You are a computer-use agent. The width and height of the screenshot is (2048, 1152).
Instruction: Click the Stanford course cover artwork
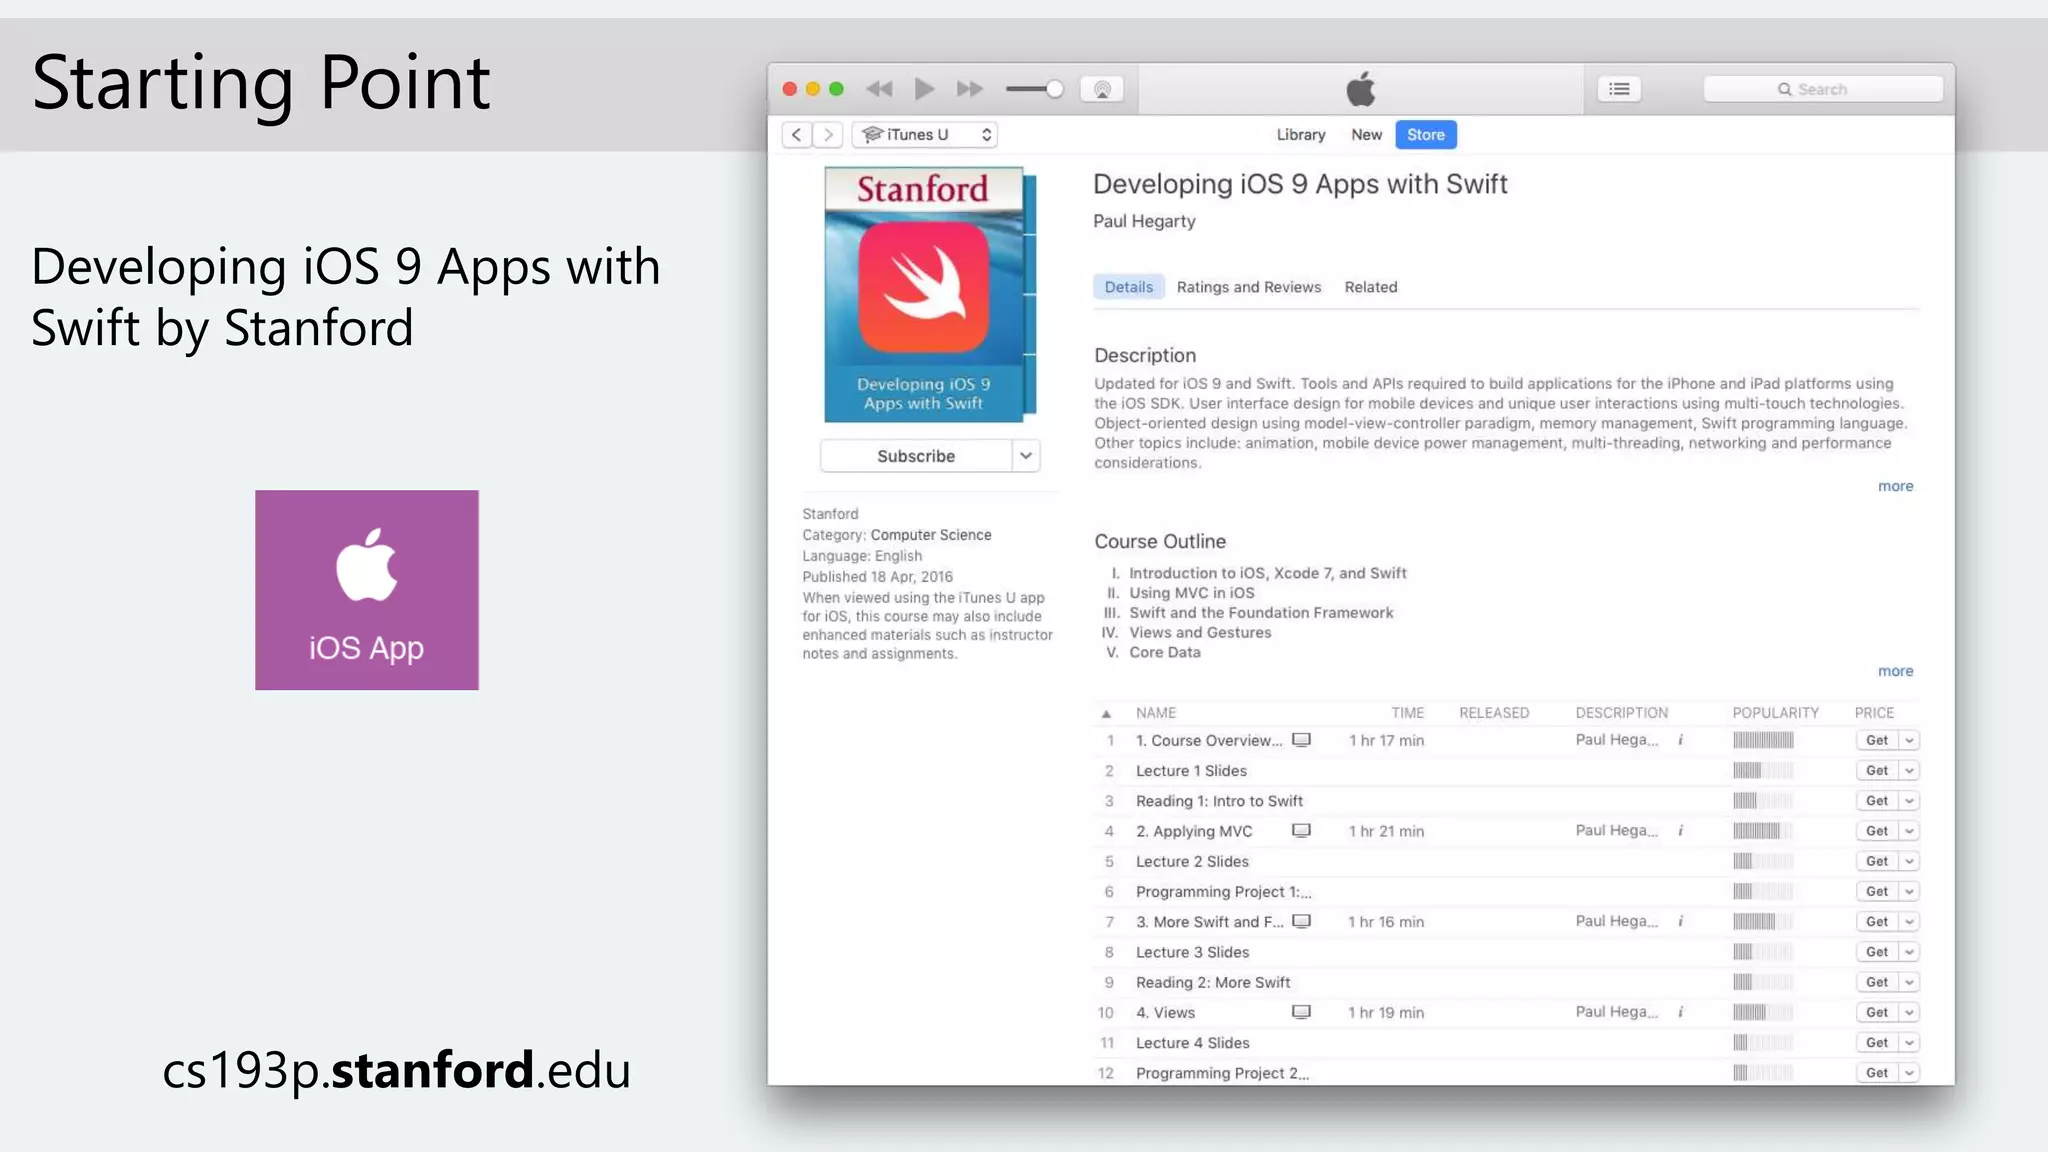click(930, 294)
